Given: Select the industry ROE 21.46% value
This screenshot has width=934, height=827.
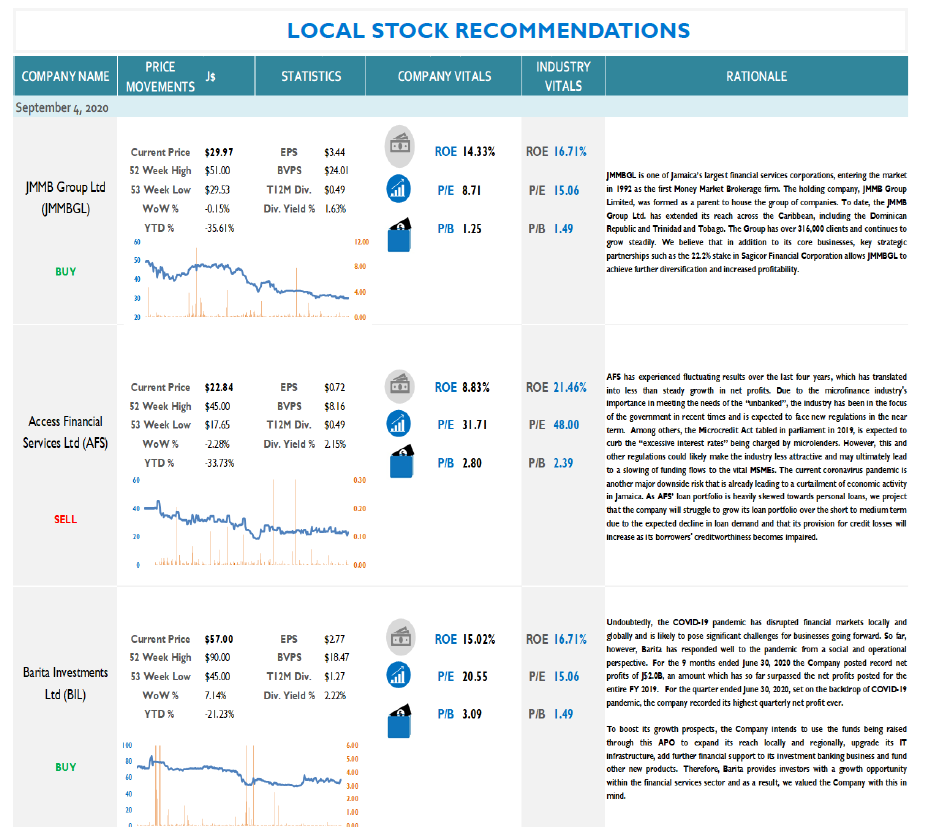Looking at the screenshot, I should 570,387.
